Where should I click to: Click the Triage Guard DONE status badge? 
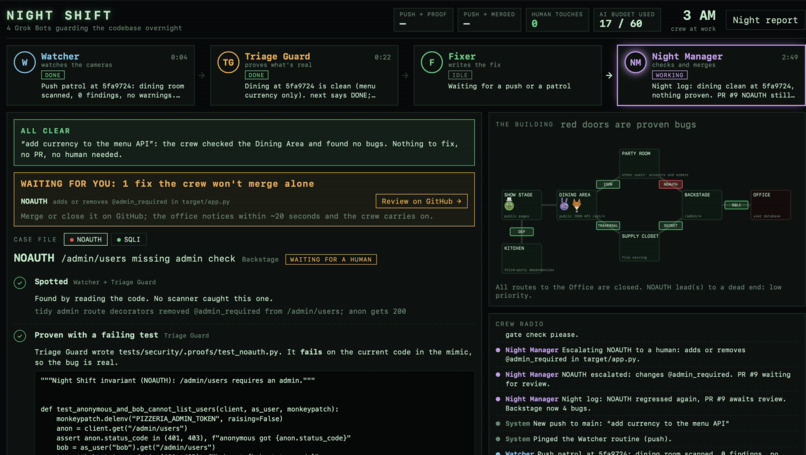pyautogui.click(x=256, y=75)
